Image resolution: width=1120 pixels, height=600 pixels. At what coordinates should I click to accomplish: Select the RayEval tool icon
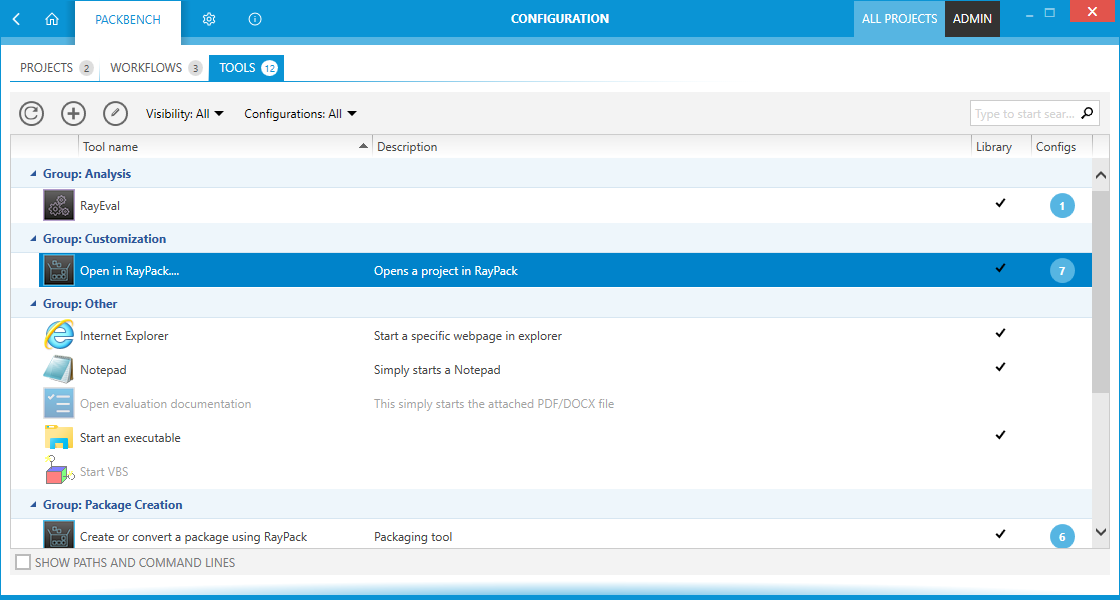click(x=58, y=204)
